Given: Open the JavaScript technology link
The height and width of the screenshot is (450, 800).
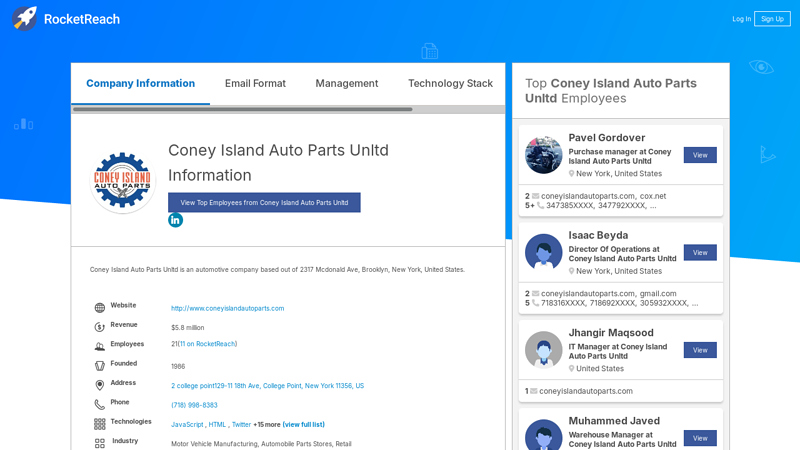Looking at the screenshot, I should coord(187,424).
